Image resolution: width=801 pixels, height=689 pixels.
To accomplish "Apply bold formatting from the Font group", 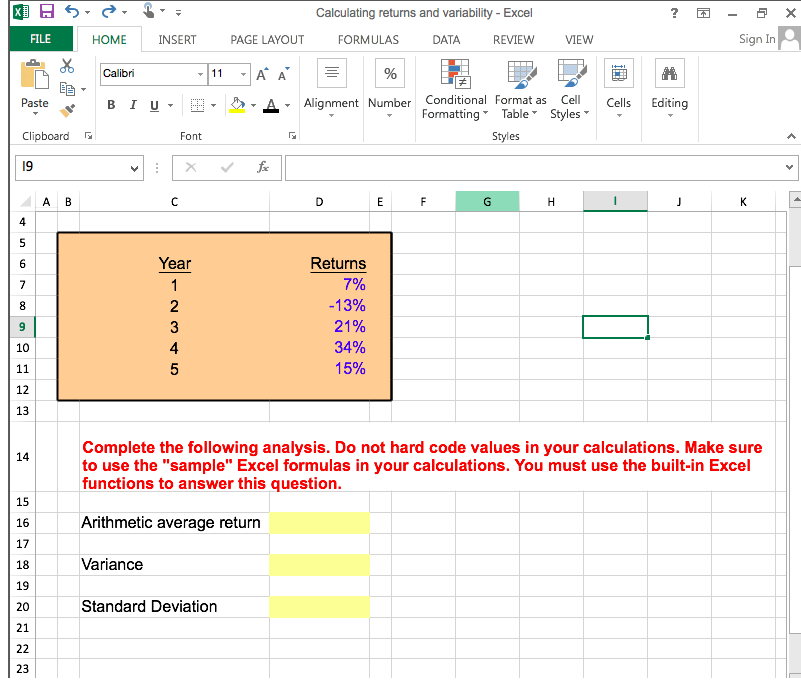I will click(x=111, y=104).
